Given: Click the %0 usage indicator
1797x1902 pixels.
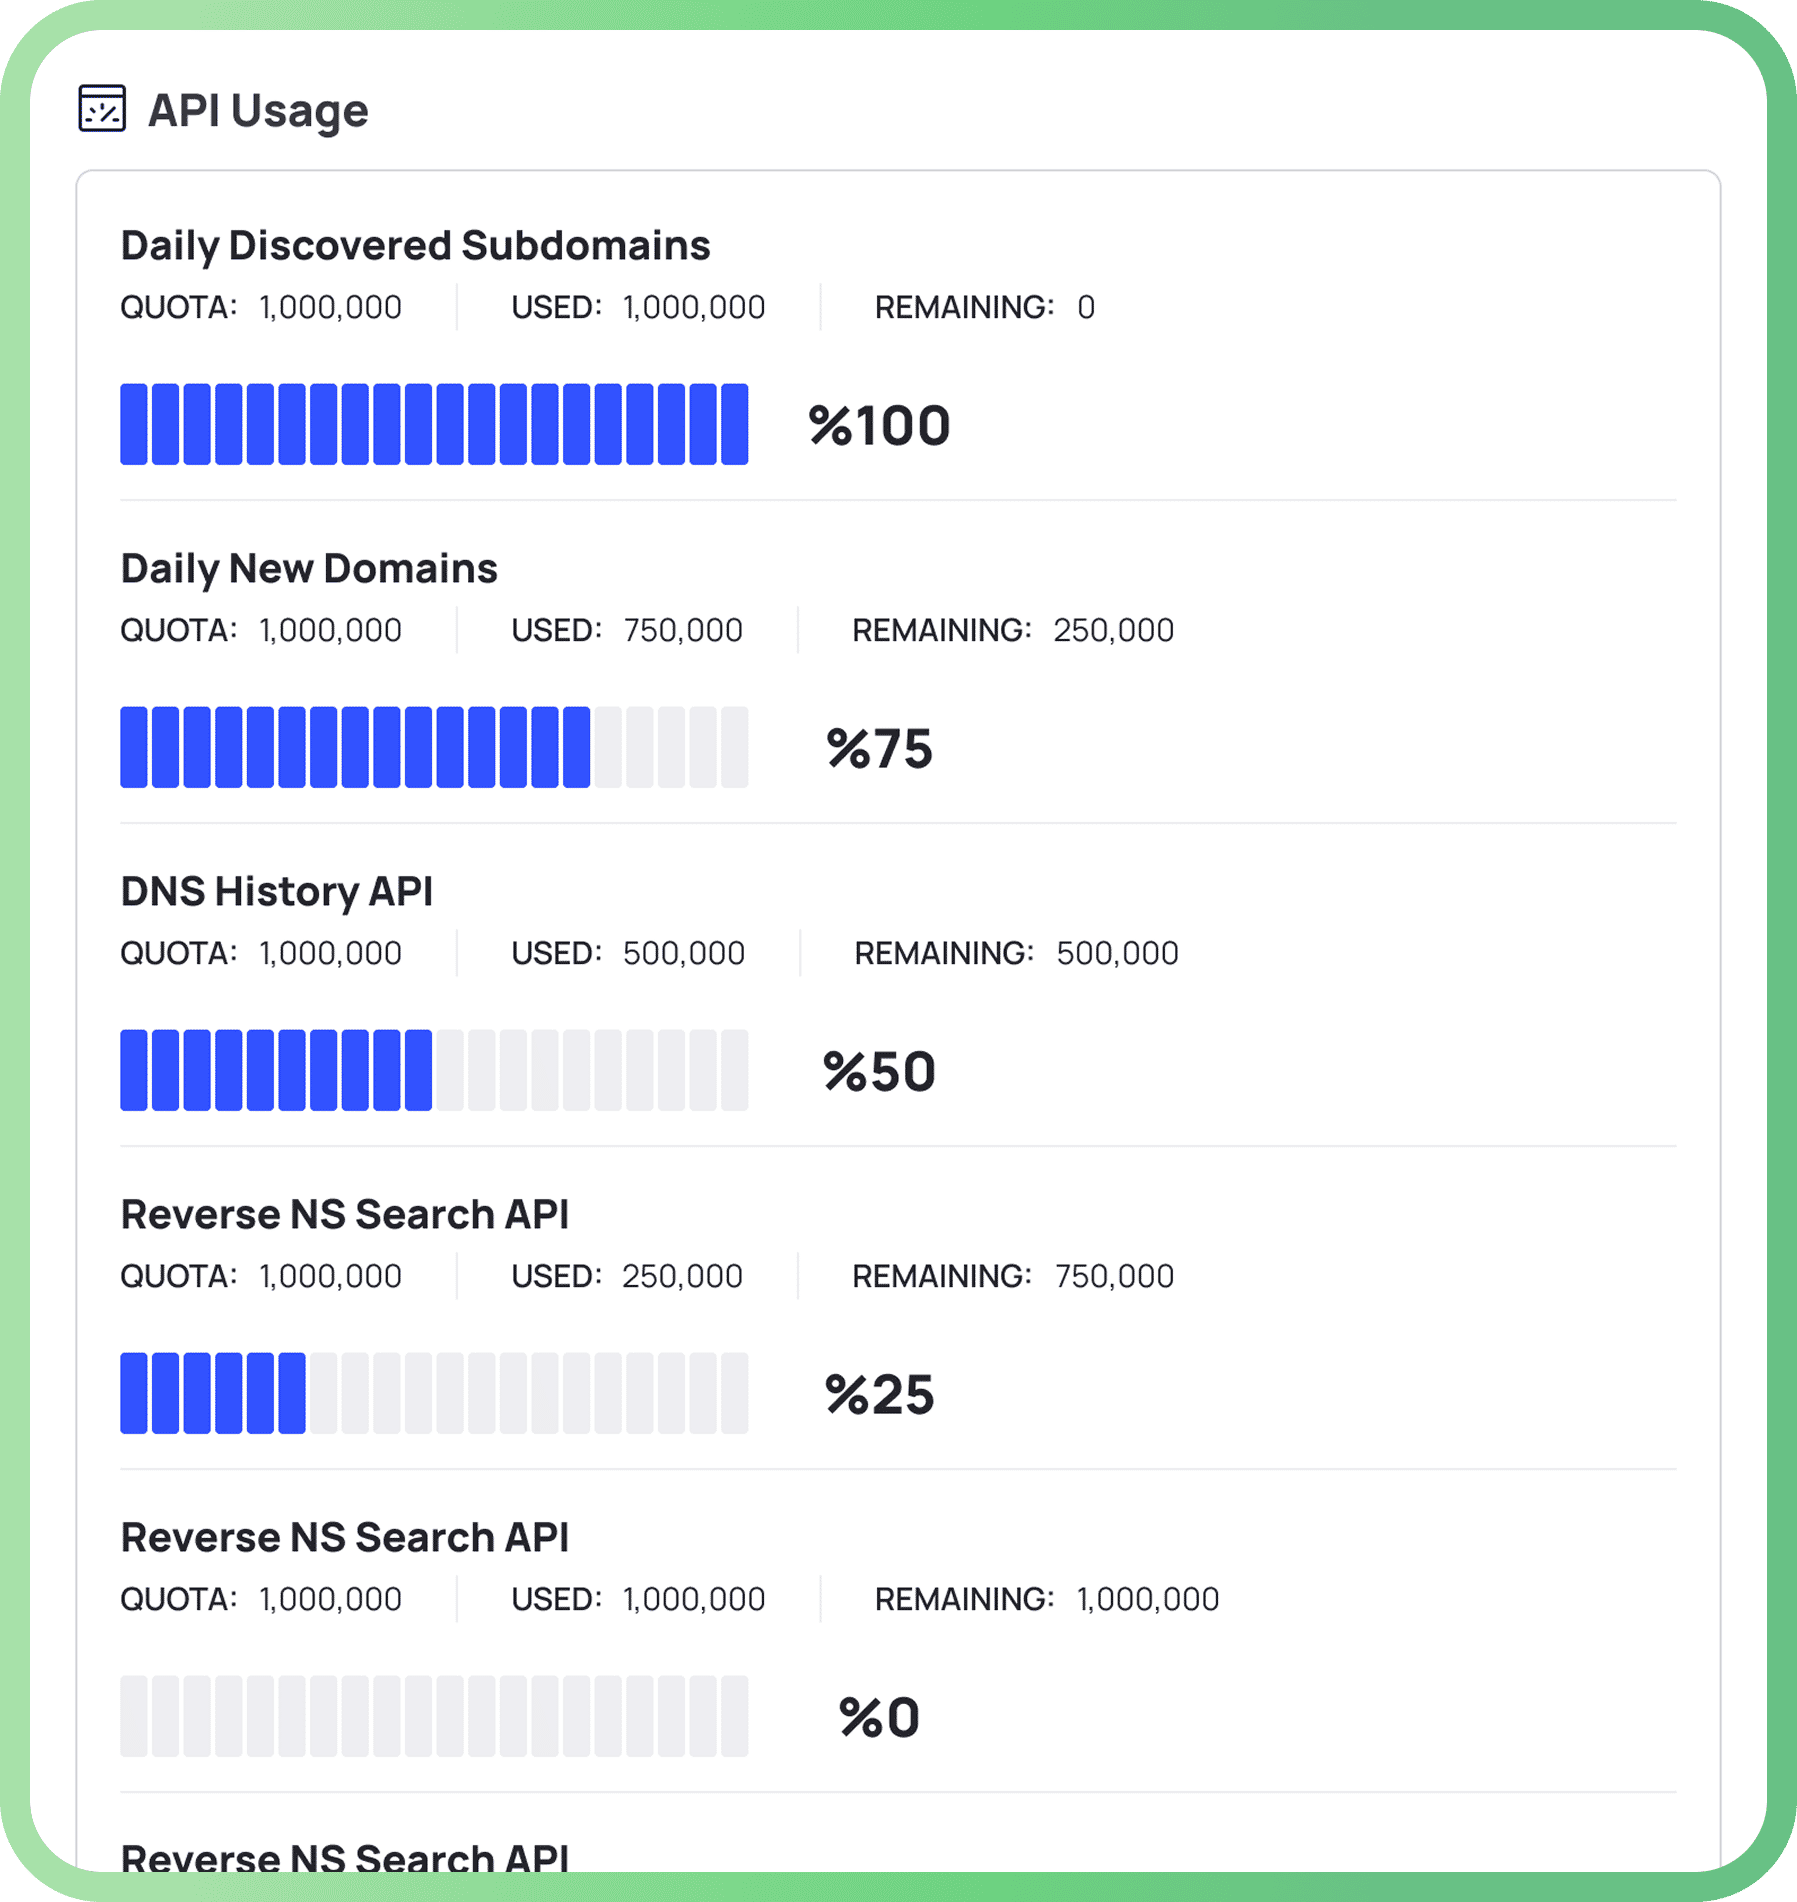Looking at the screenshot, I should [x=876, y=1716].
